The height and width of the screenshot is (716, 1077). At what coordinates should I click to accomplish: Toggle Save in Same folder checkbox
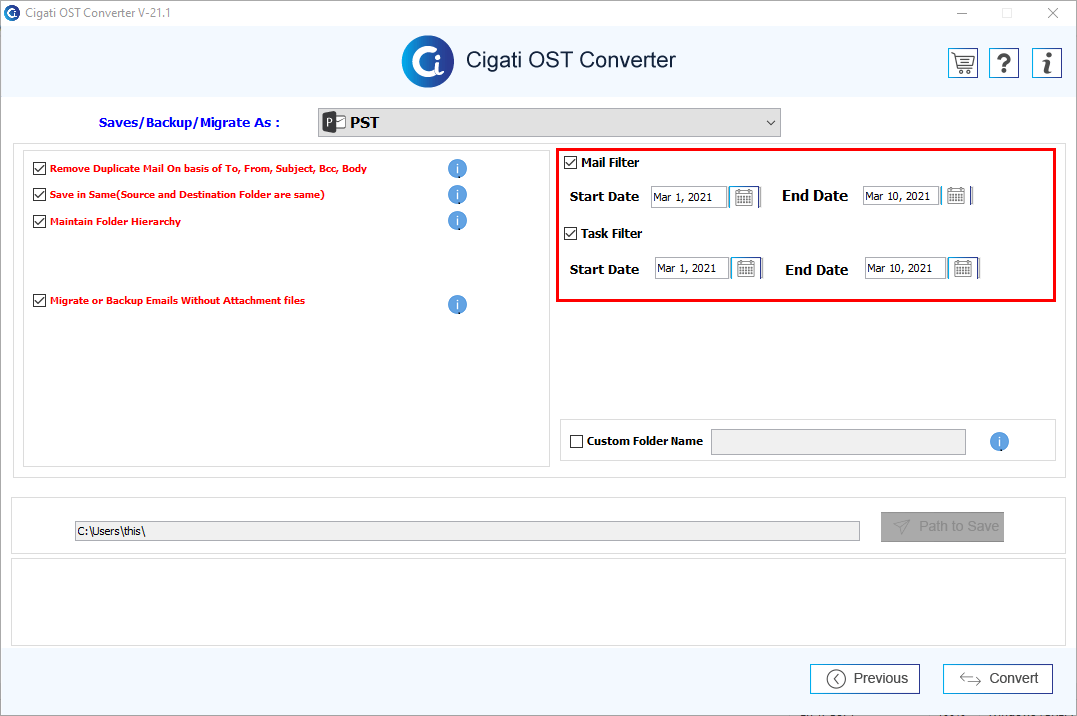39,194
